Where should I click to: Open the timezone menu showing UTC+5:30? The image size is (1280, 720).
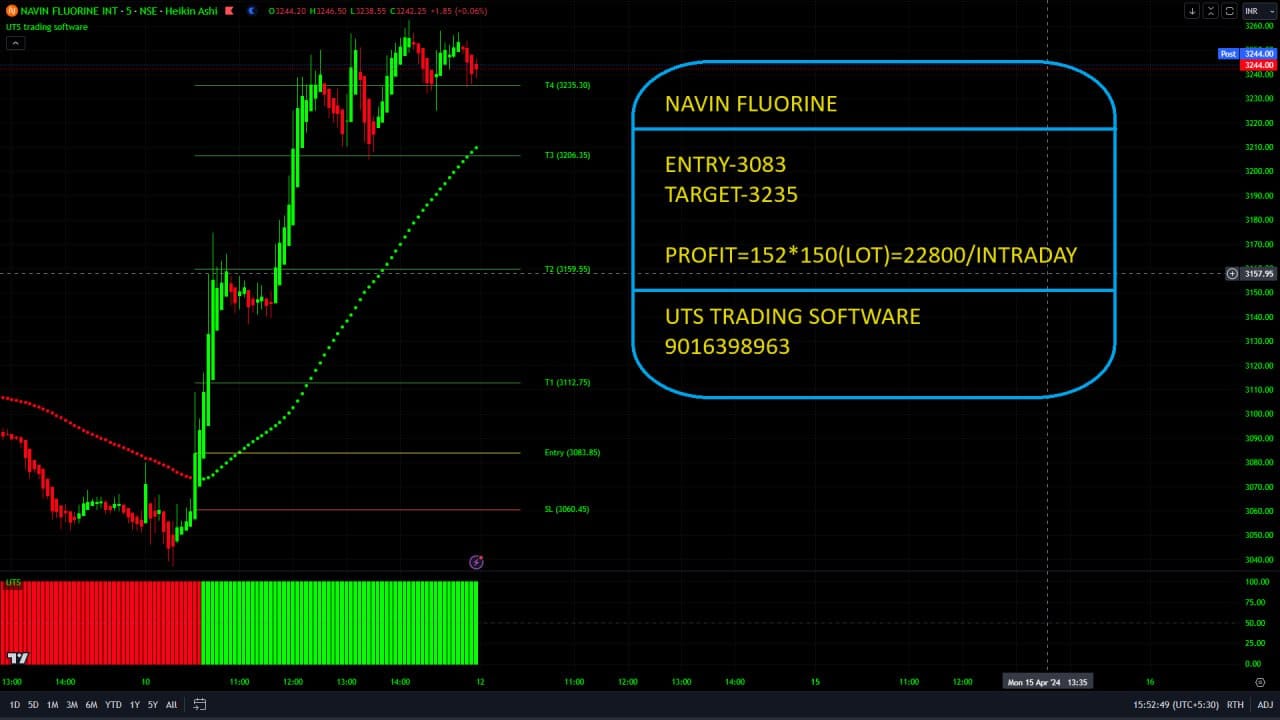tap(1176, 705)
